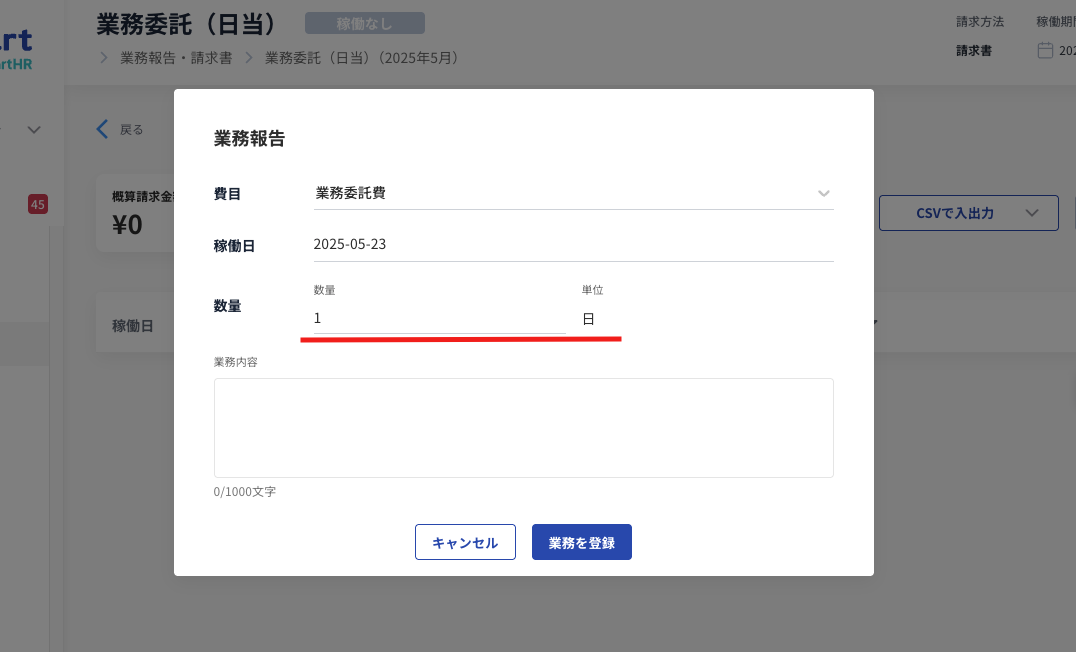The image size is (1076, 652).
Task: Expand the sidebar chevron-down arrow
Action: [x=34, y=129]
